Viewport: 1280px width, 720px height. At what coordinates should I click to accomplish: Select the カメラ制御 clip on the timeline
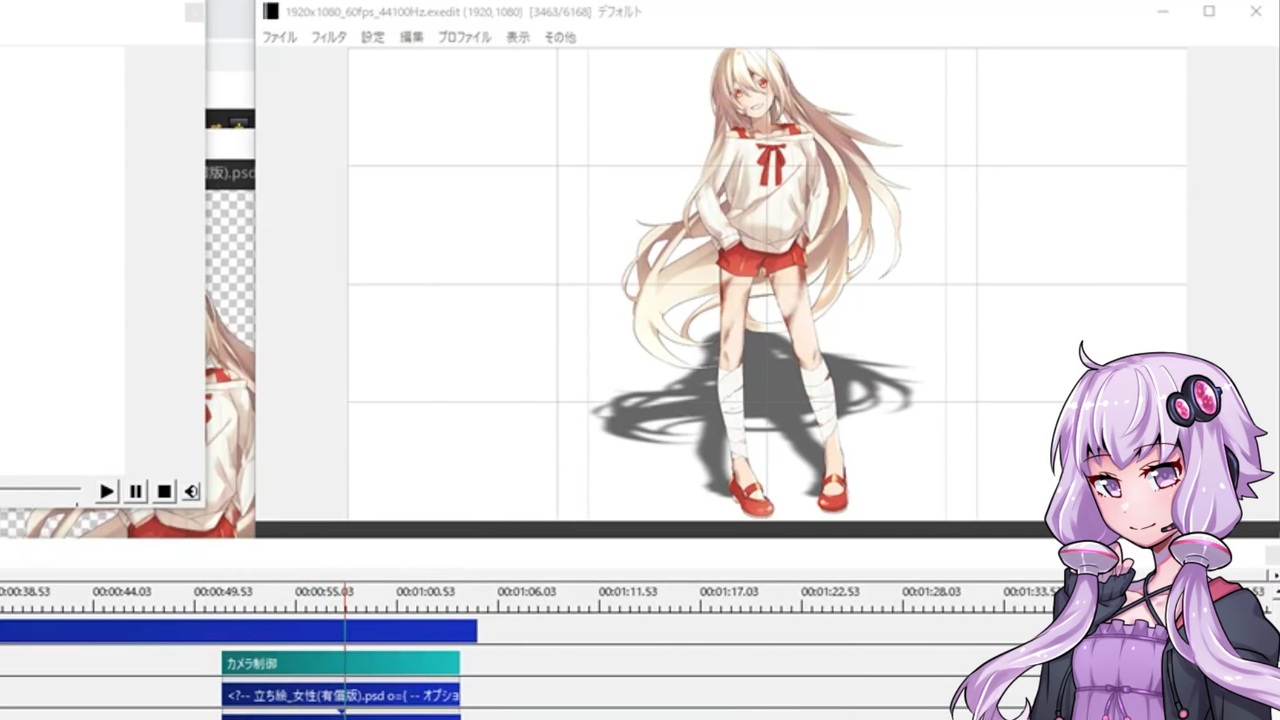coord(341,663)
